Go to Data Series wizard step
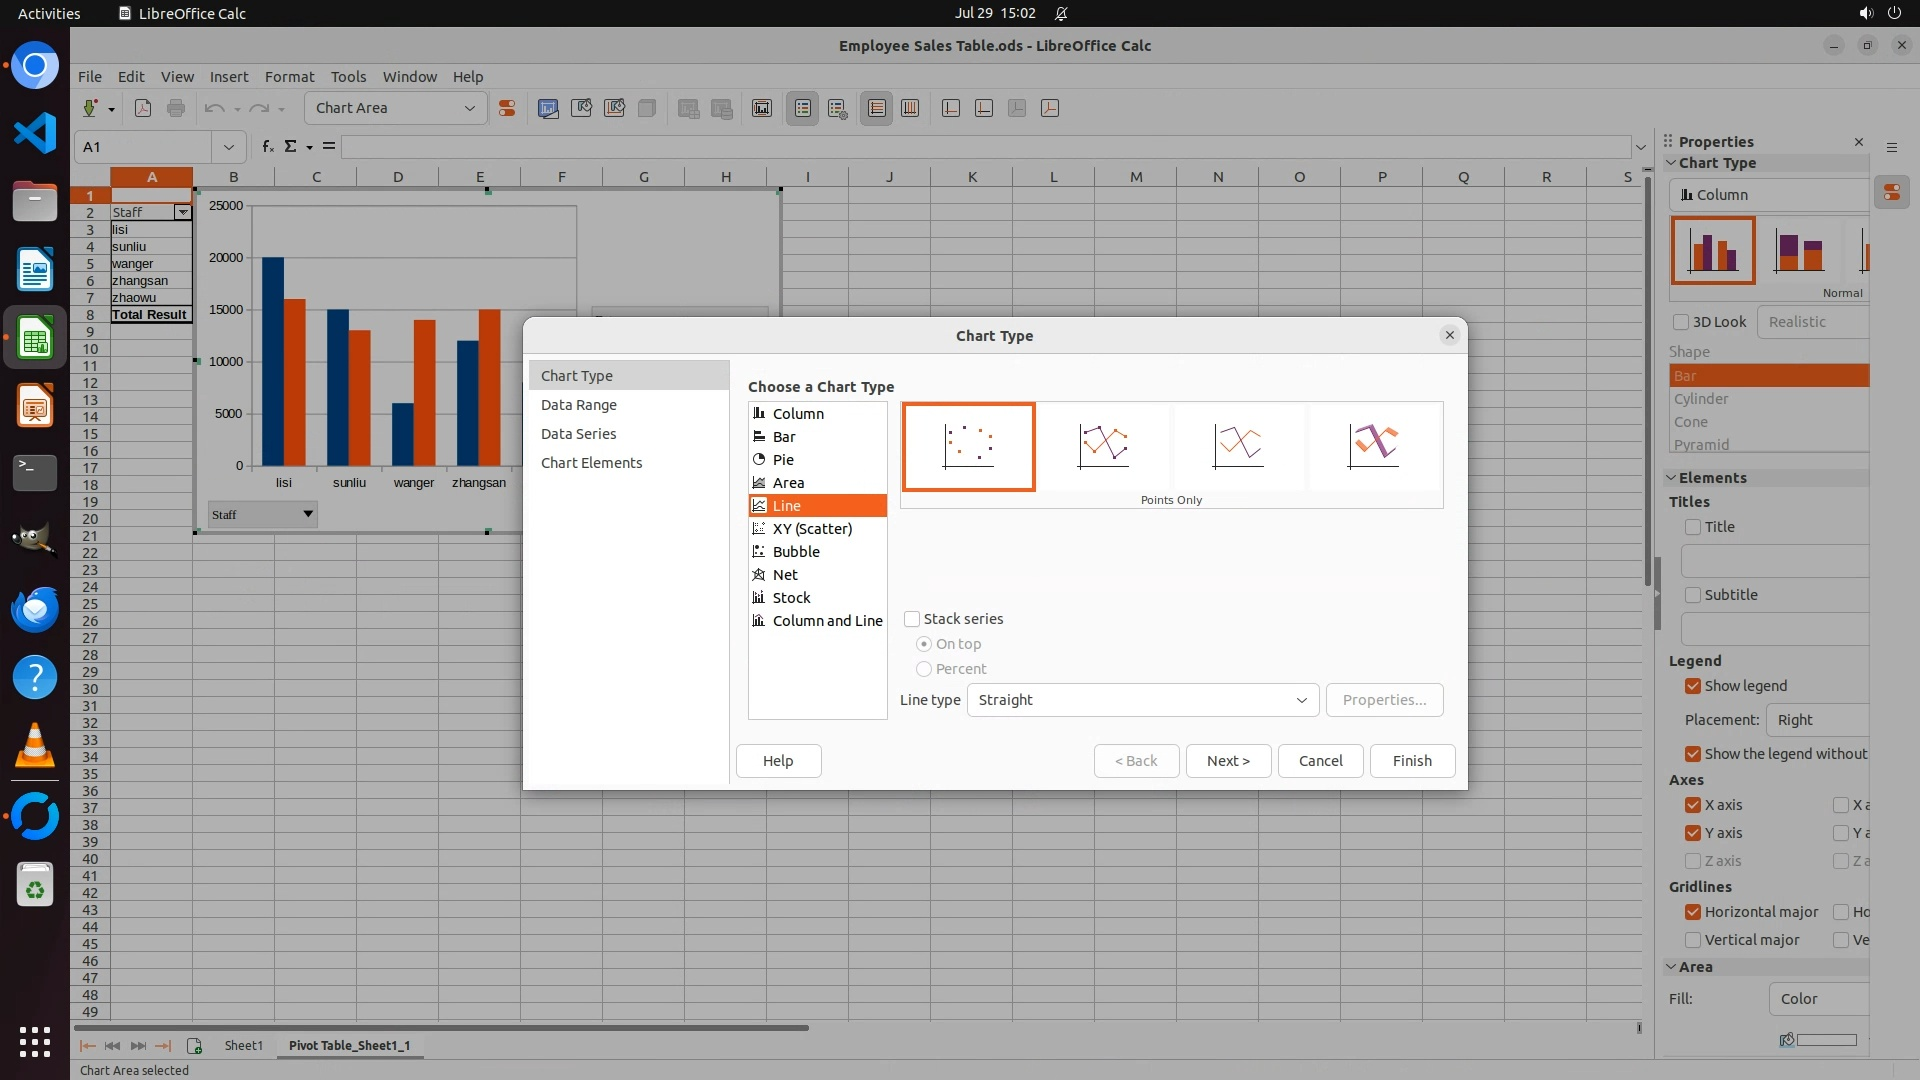The image size is (1920, 1080). coord(578,434)
